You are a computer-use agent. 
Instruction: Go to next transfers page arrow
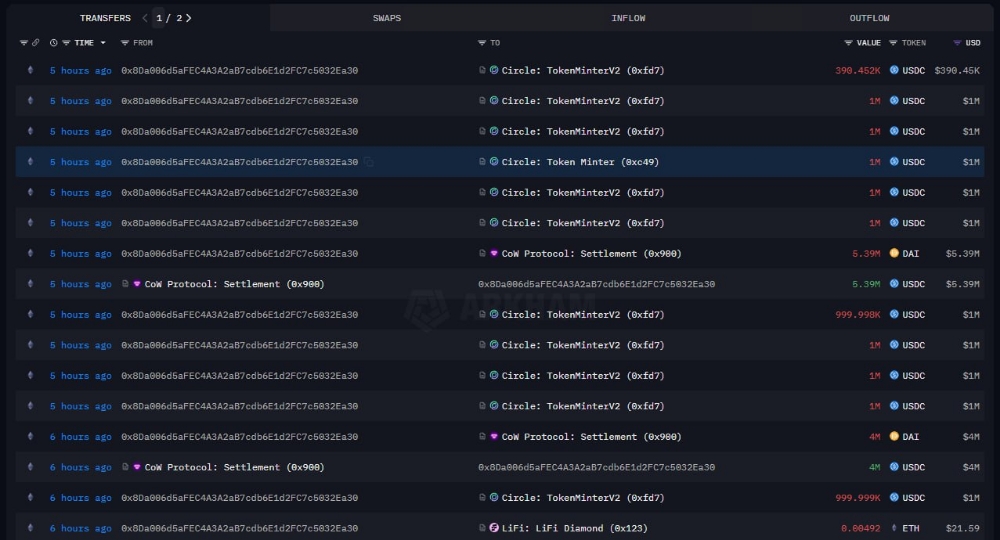click(189, 18)
